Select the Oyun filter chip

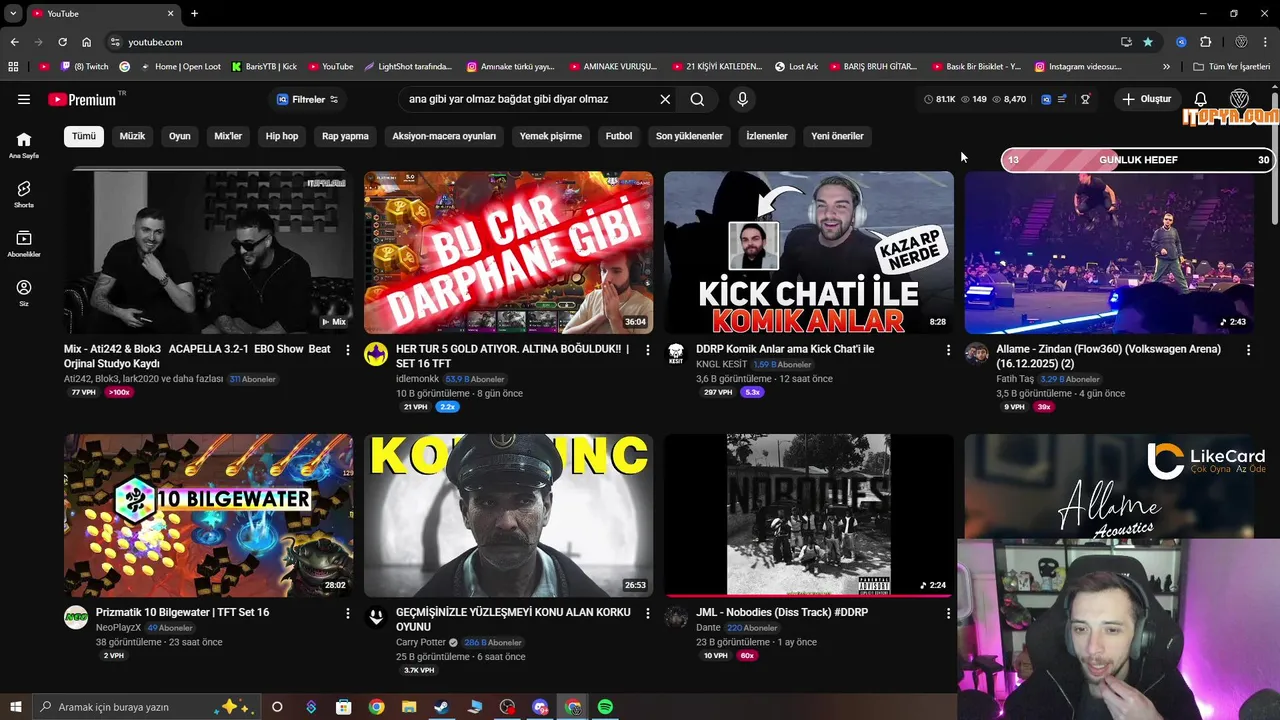coord(180,136)
